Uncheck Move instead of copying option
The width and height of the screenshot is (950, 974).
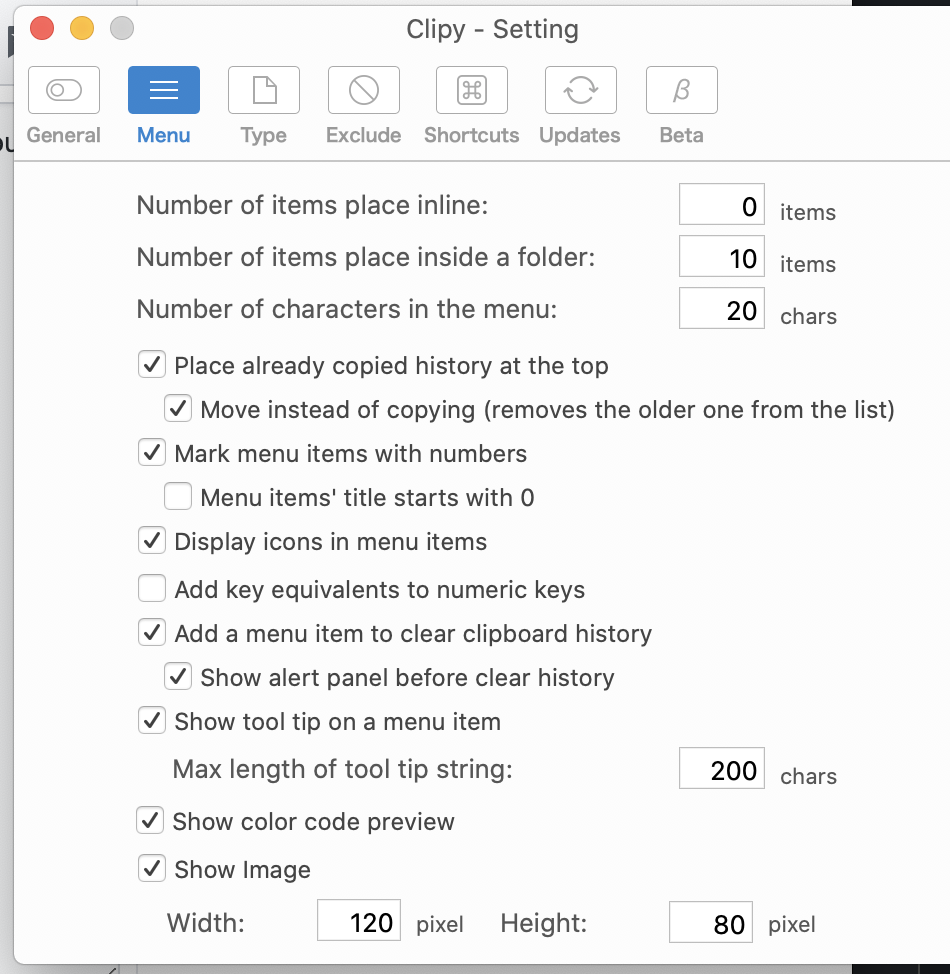pyautogui.click(x=178, y=409)
